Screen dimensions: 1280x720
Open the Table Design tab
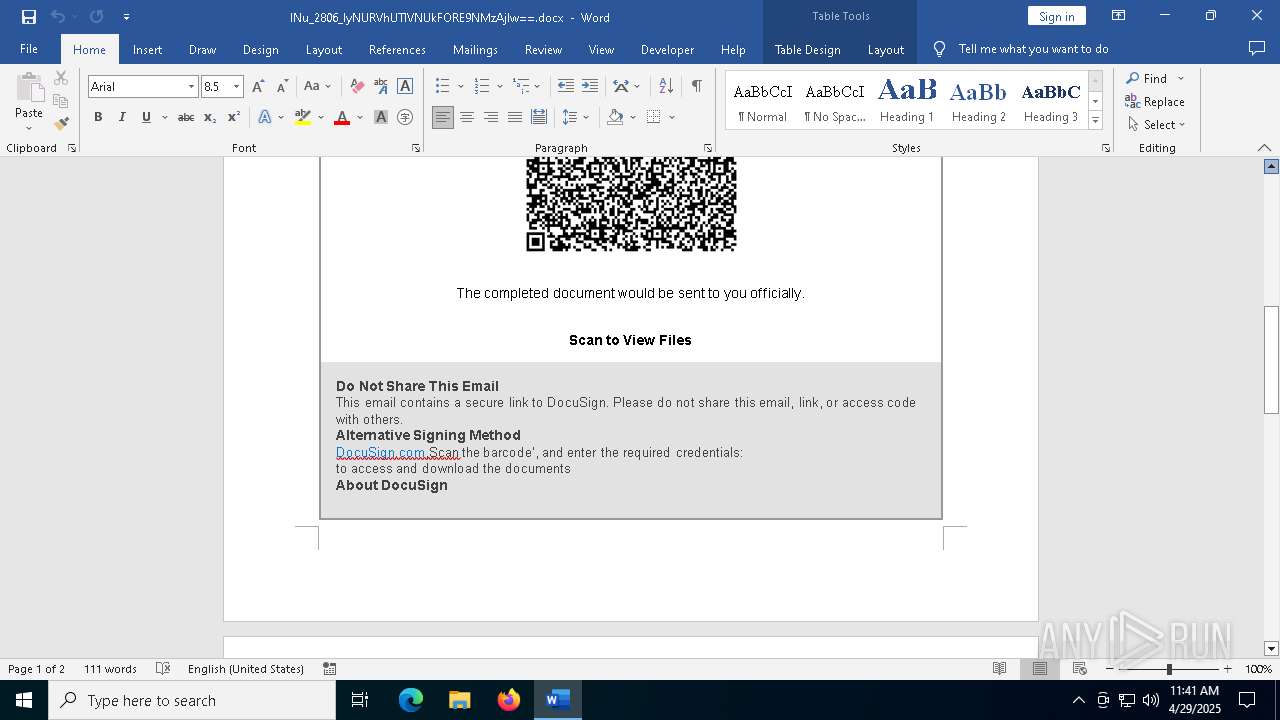[807, 49]
